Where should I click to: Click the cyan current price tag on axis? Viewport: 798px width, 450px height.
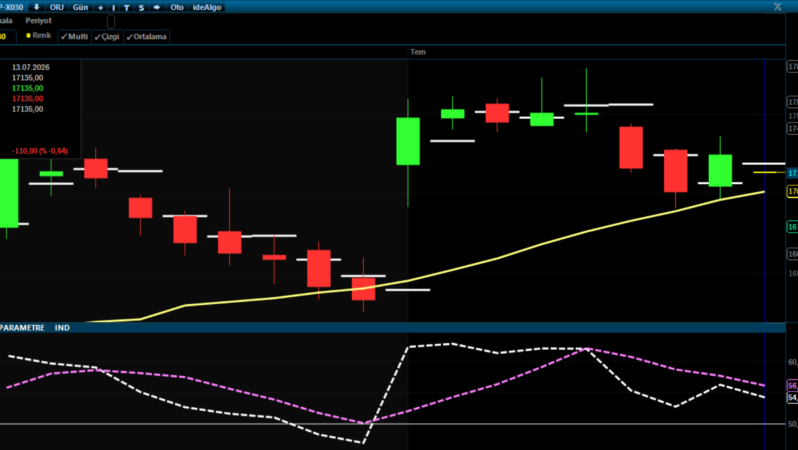(x=792, y=173)
